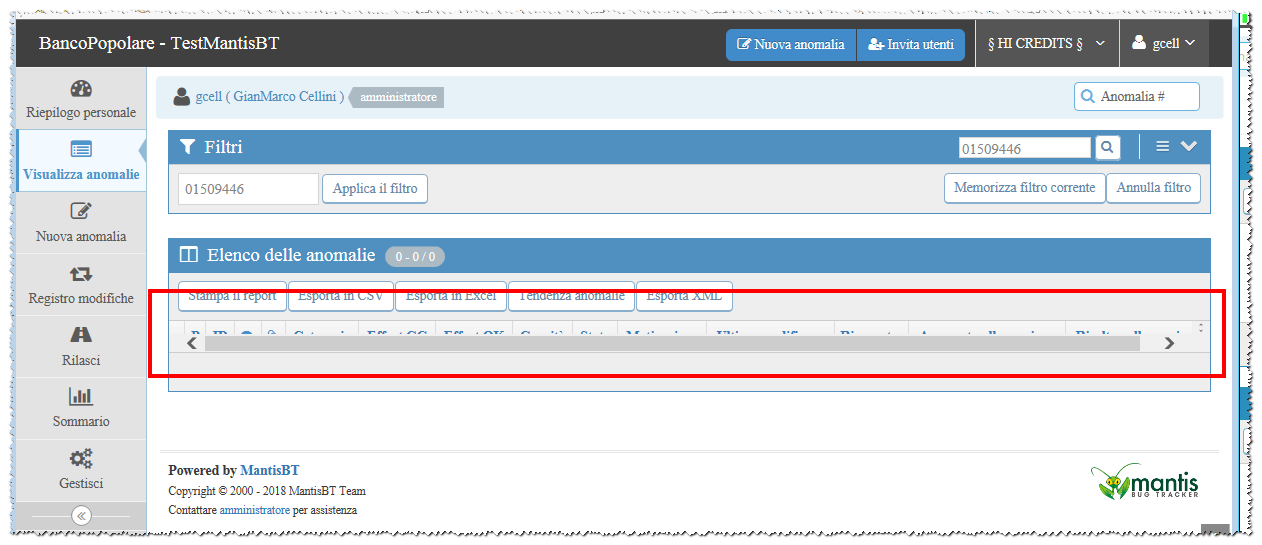
Task: Collapse the sidebar with double-arrow button
Action: [81, 516]
